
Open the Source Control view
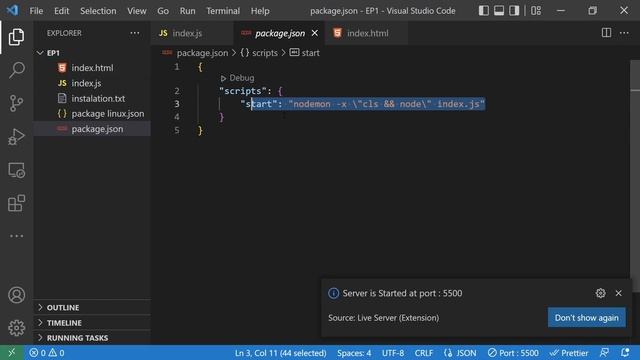pyautogui.click(x=16, y=103)
